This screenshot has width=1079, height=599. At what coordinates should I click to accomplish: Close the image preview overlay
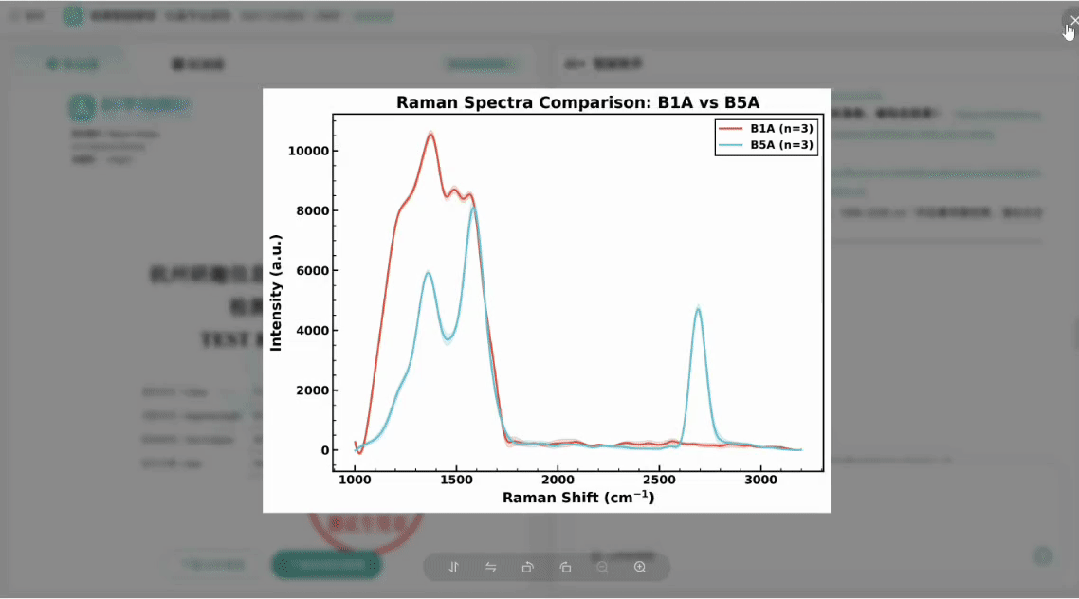point(1072,20)
